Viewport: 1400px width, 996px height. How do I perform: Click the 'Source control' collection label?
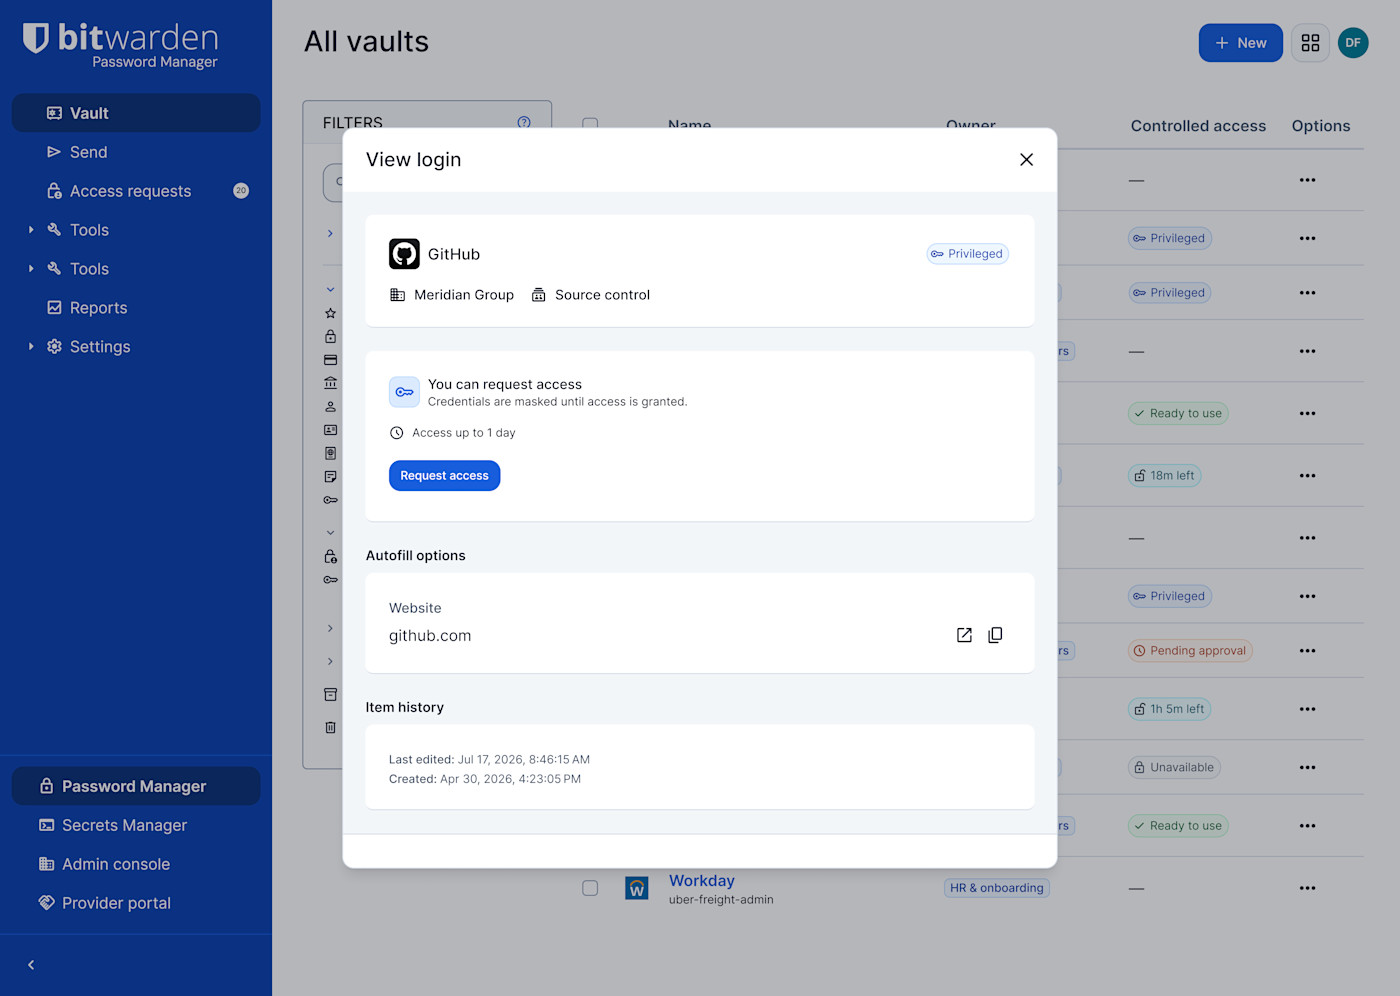602,295
